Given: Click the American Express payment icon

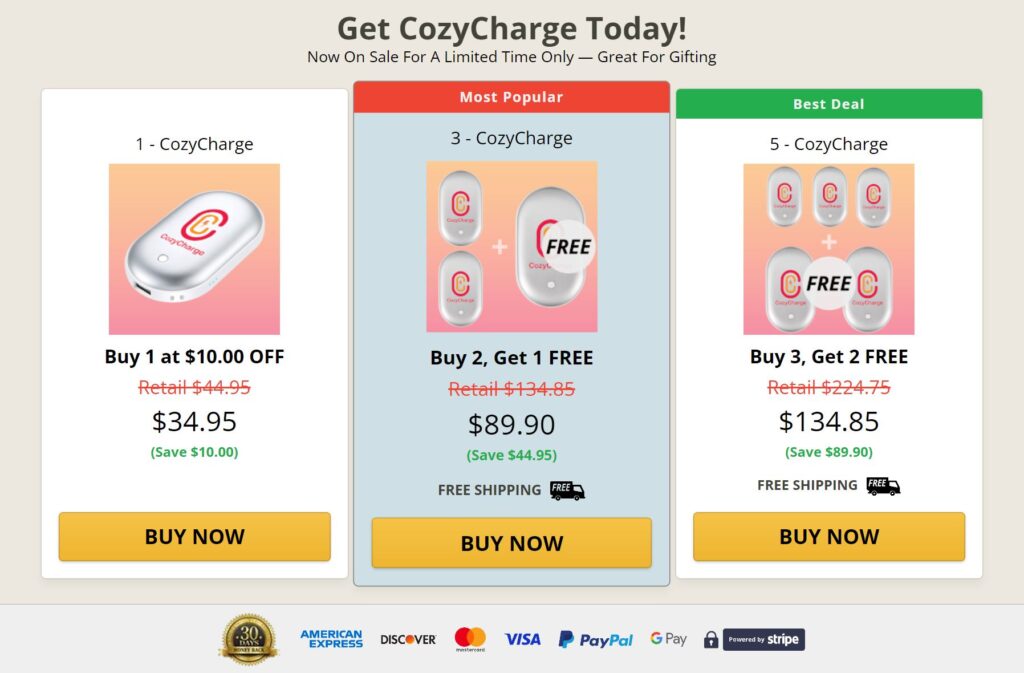Looking at the screenshot, I should tap(331, 638).
